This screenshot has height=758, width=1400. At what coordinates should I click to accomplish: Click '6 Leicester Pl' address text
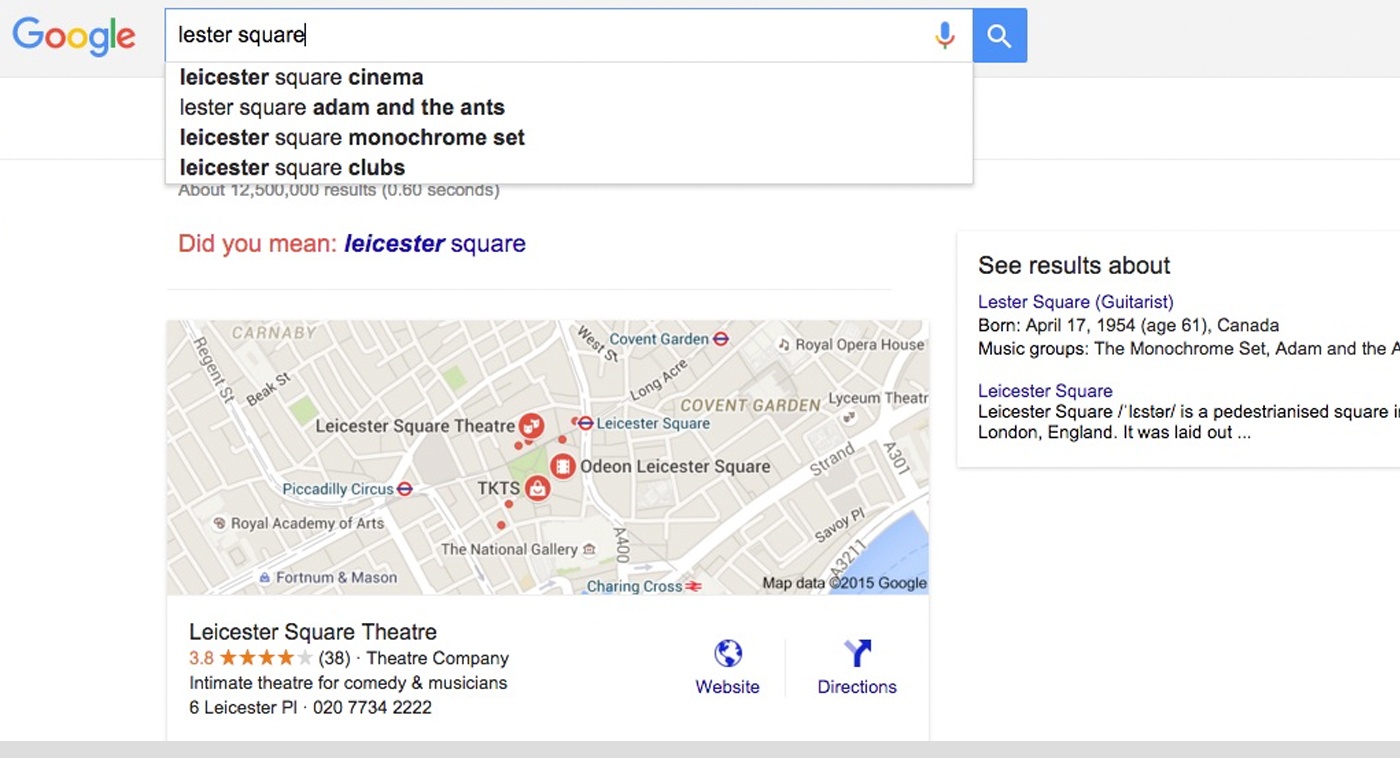pyautogui.click(x=244, y=707)
